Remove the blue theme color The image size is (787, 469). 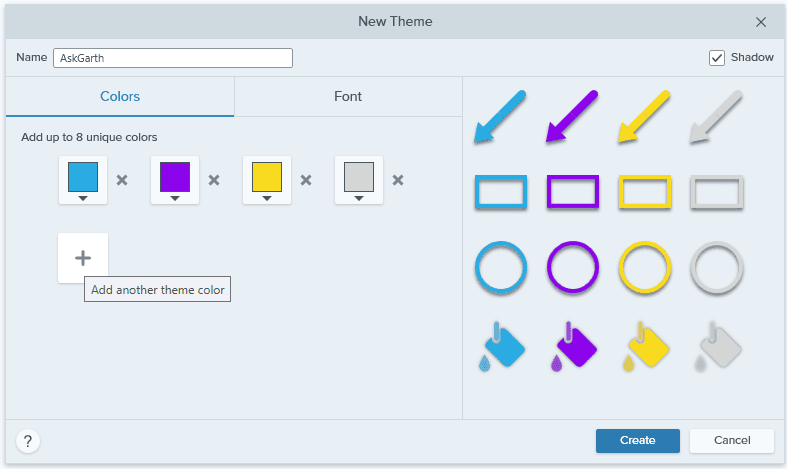(122, 180)
